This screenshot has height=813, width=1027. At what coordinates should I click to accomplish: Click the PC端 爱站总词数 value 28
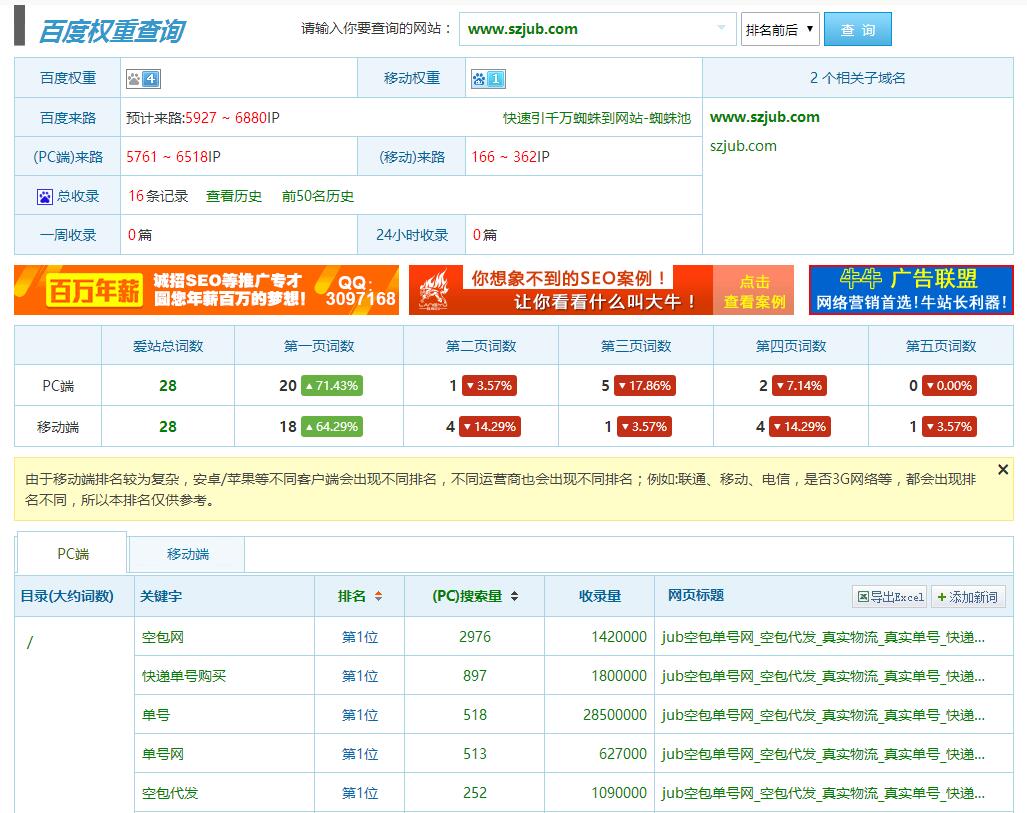[168, 386]
